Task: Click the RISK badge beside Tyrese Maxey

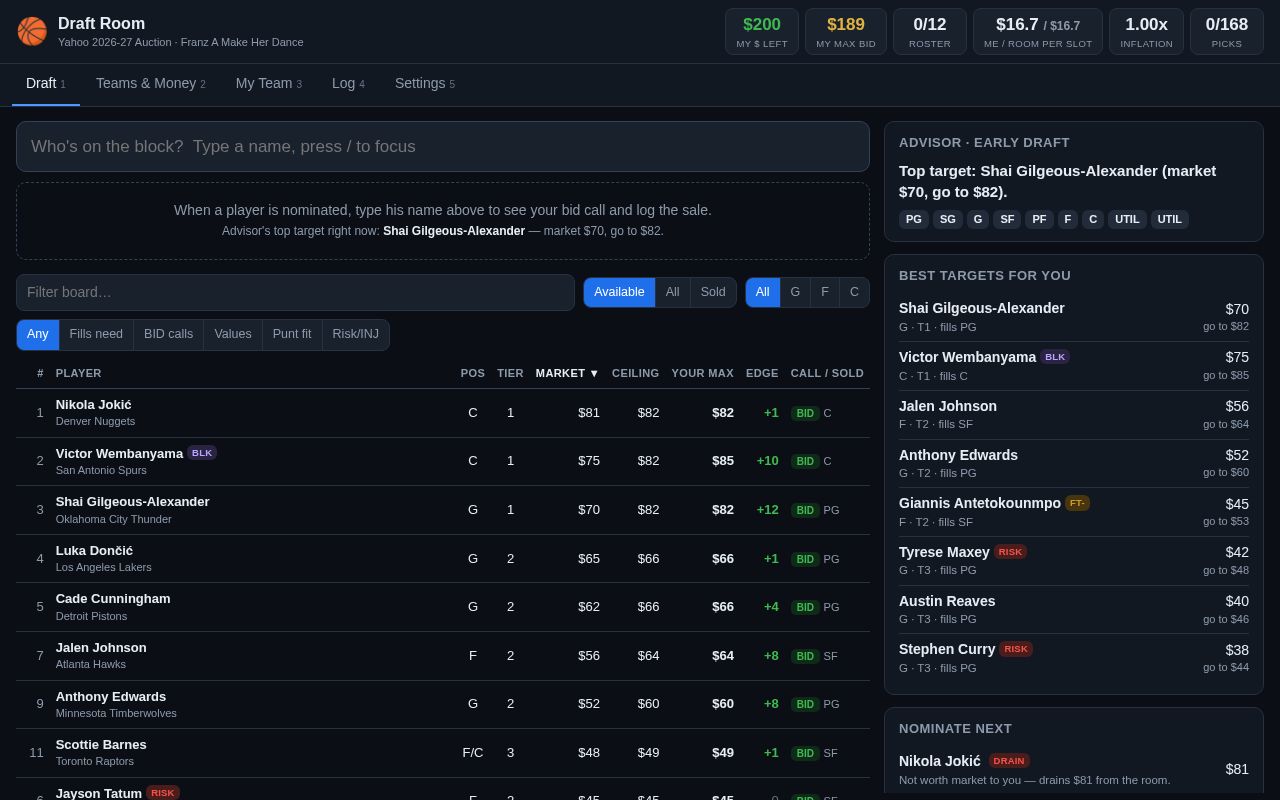Action: tap(1010, 552)
